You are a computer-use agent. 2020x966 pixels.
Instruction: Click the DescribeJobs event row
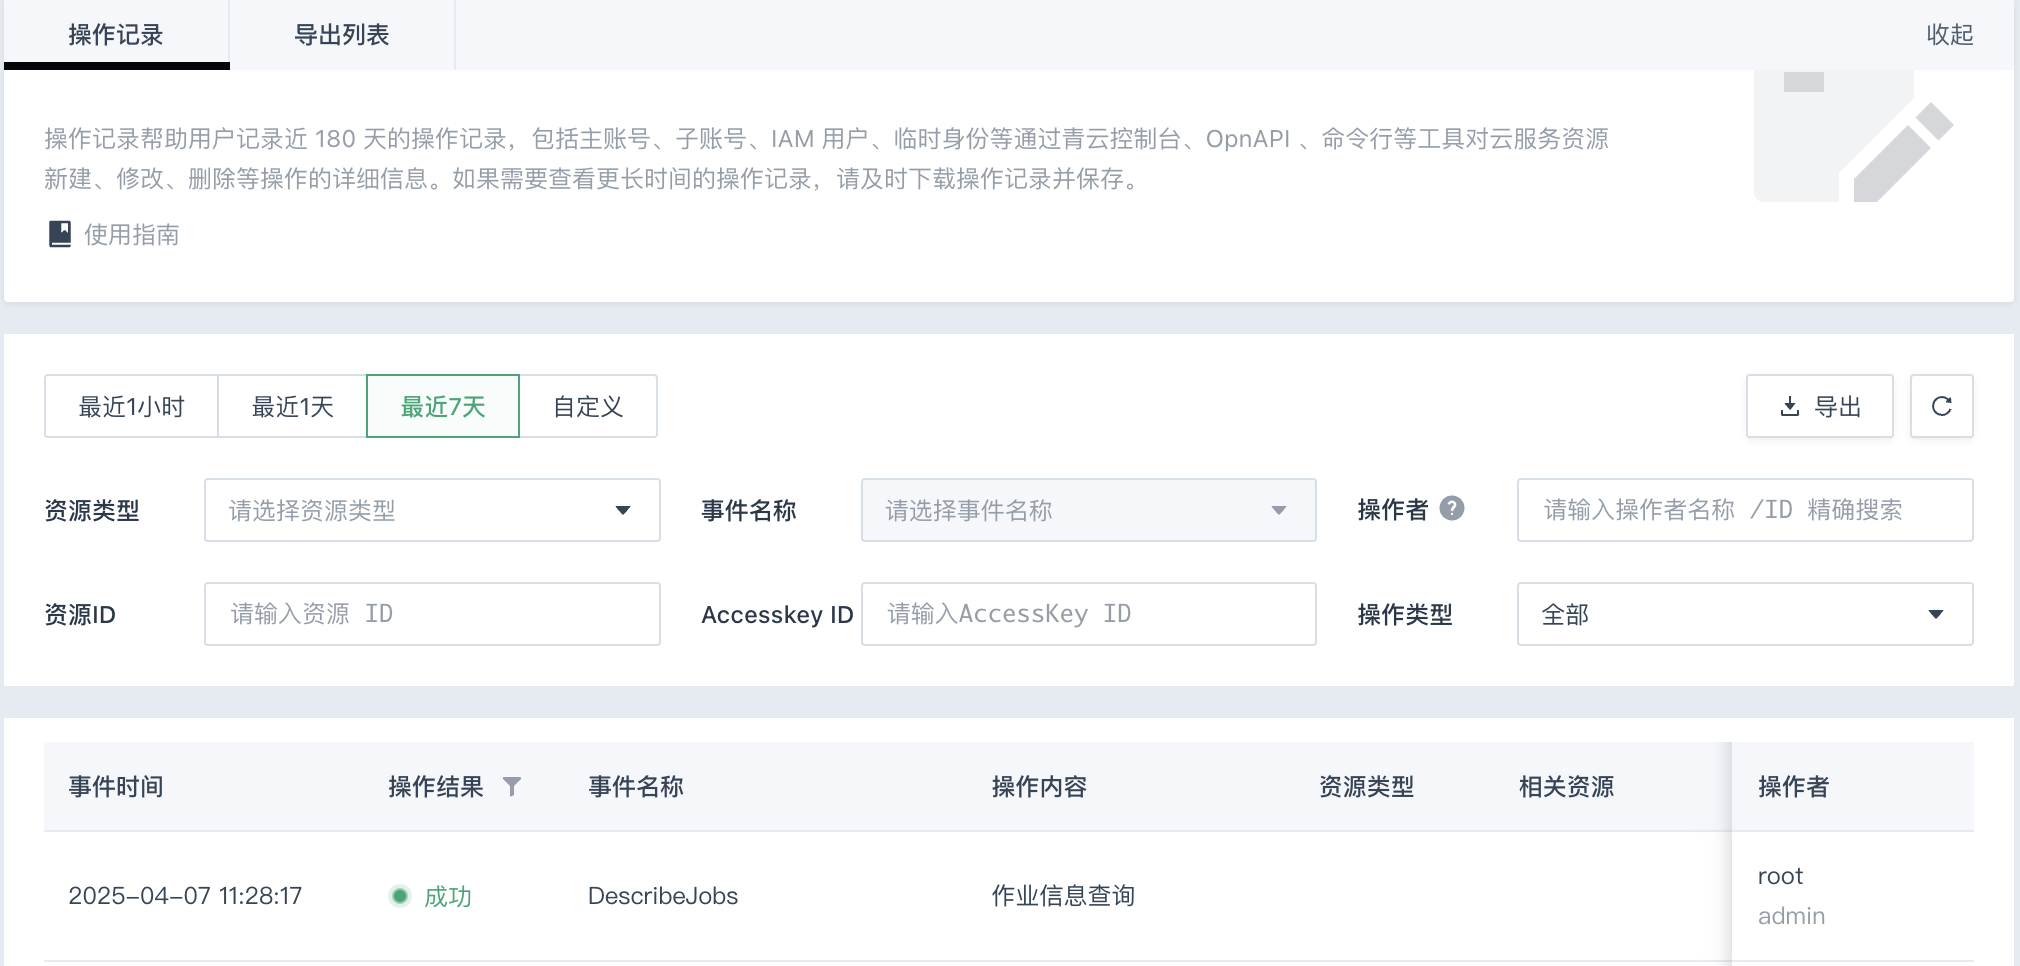tap(662, 896)
